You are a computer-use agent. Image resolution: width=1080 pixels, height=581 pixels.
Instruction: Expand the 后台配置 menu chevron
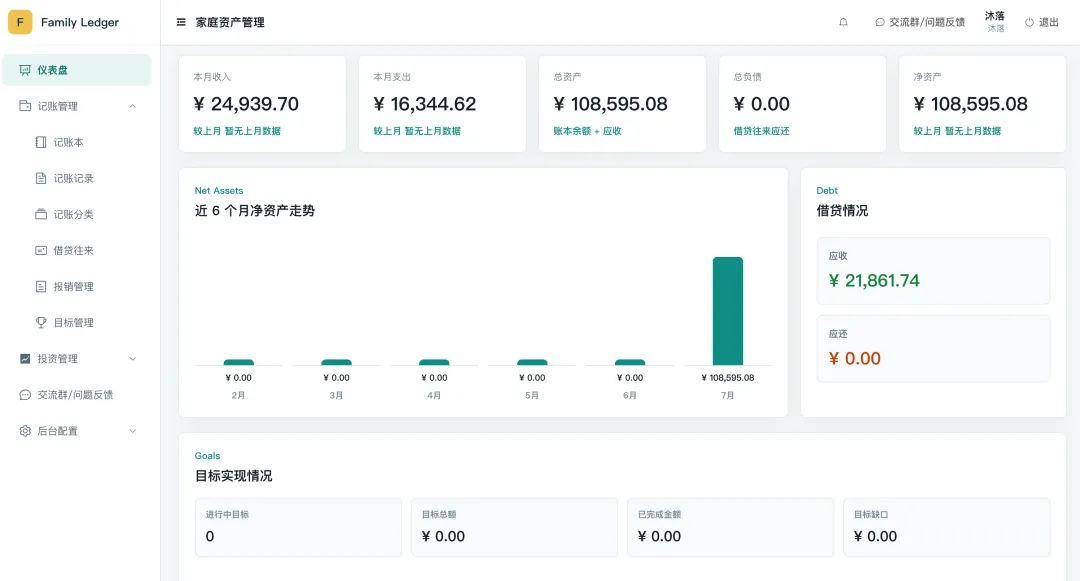133,431
